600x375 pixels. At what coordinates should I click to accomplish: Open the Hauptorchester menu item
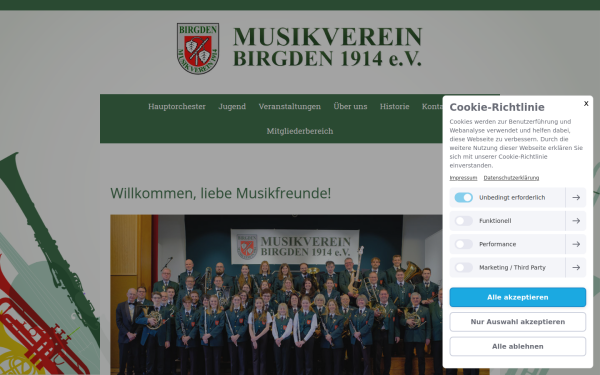pos(177,106)
